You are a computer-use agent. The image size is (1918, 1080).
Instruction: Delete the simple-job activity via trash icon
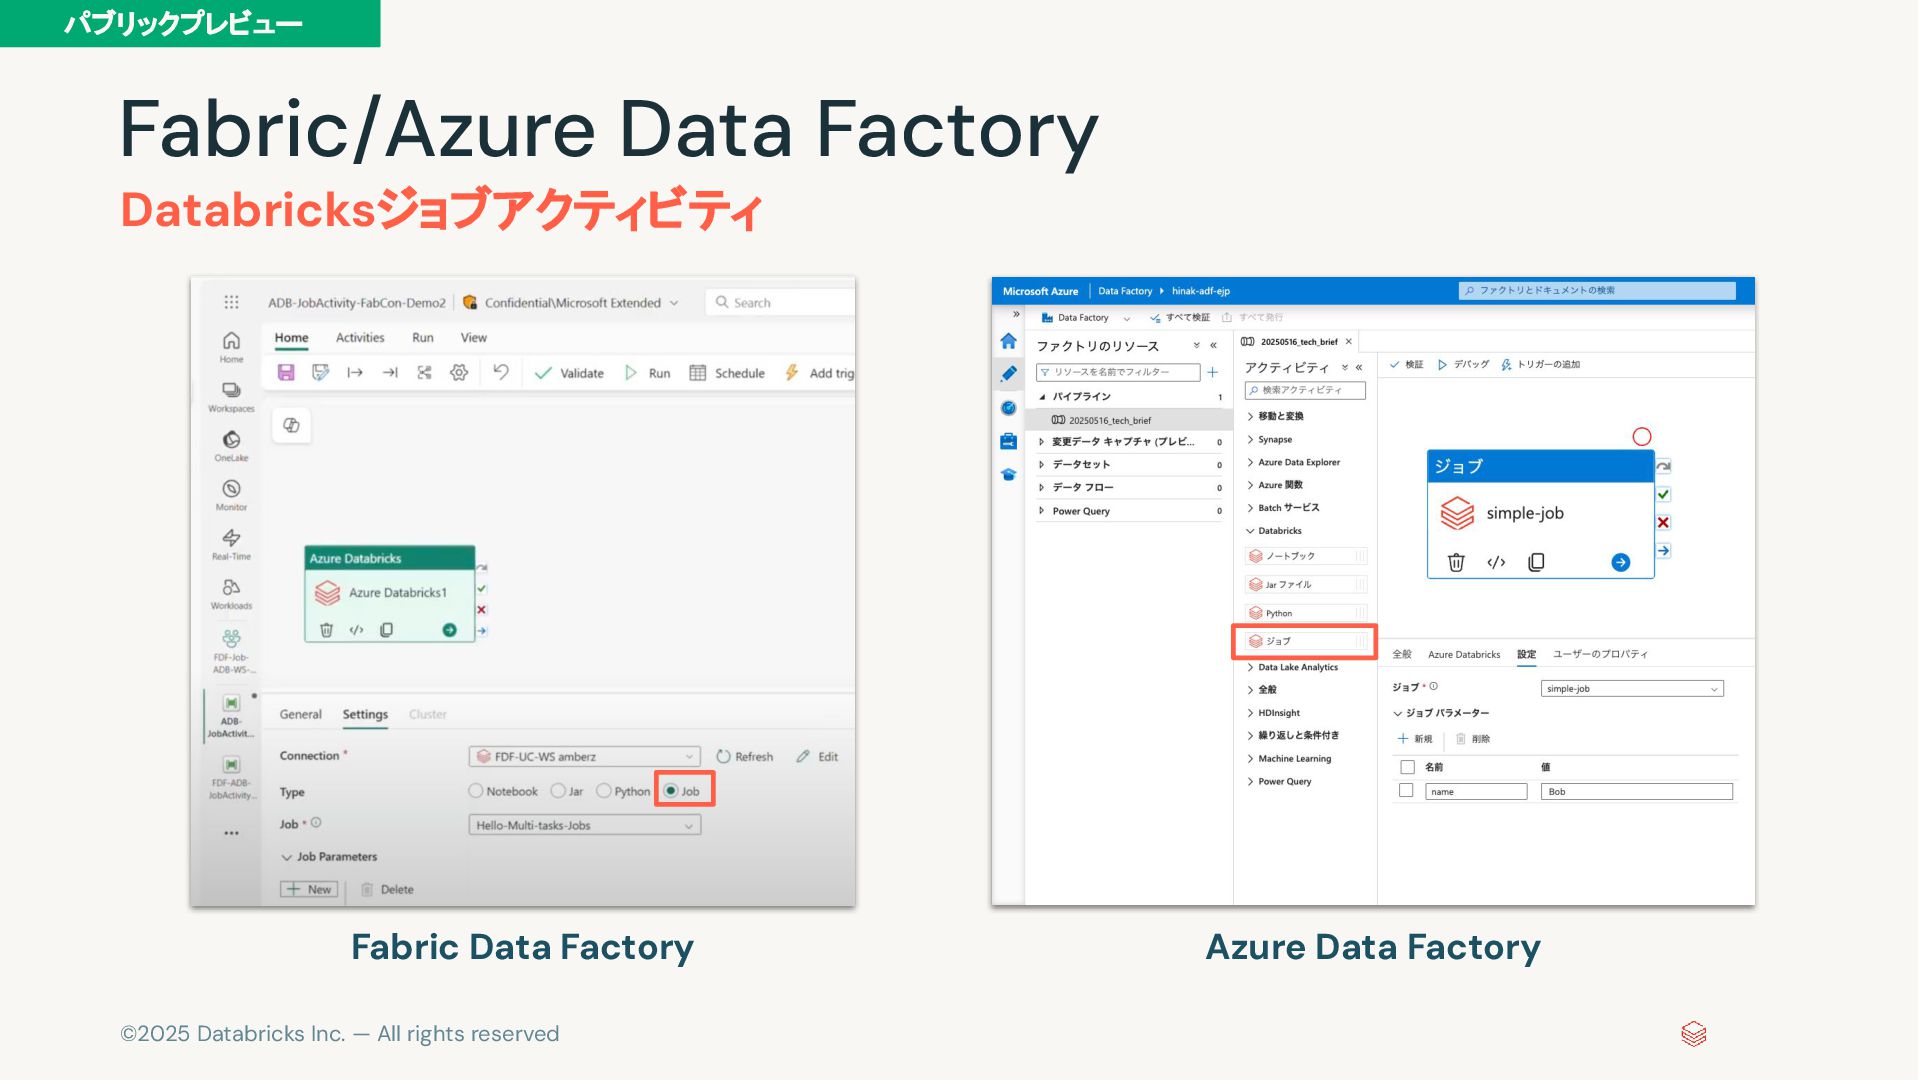(x=1456, y=563)
